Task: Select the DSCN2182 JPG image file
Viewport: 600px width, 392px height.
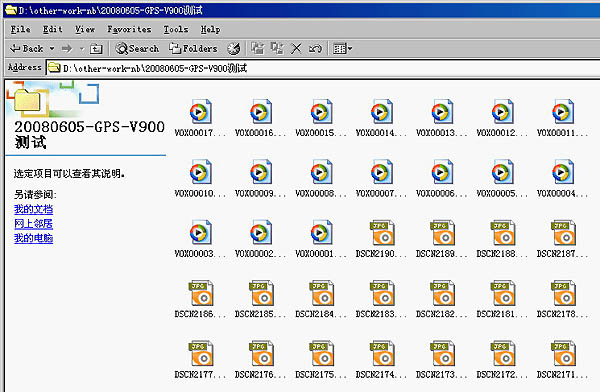Action: tap(442, 299)
